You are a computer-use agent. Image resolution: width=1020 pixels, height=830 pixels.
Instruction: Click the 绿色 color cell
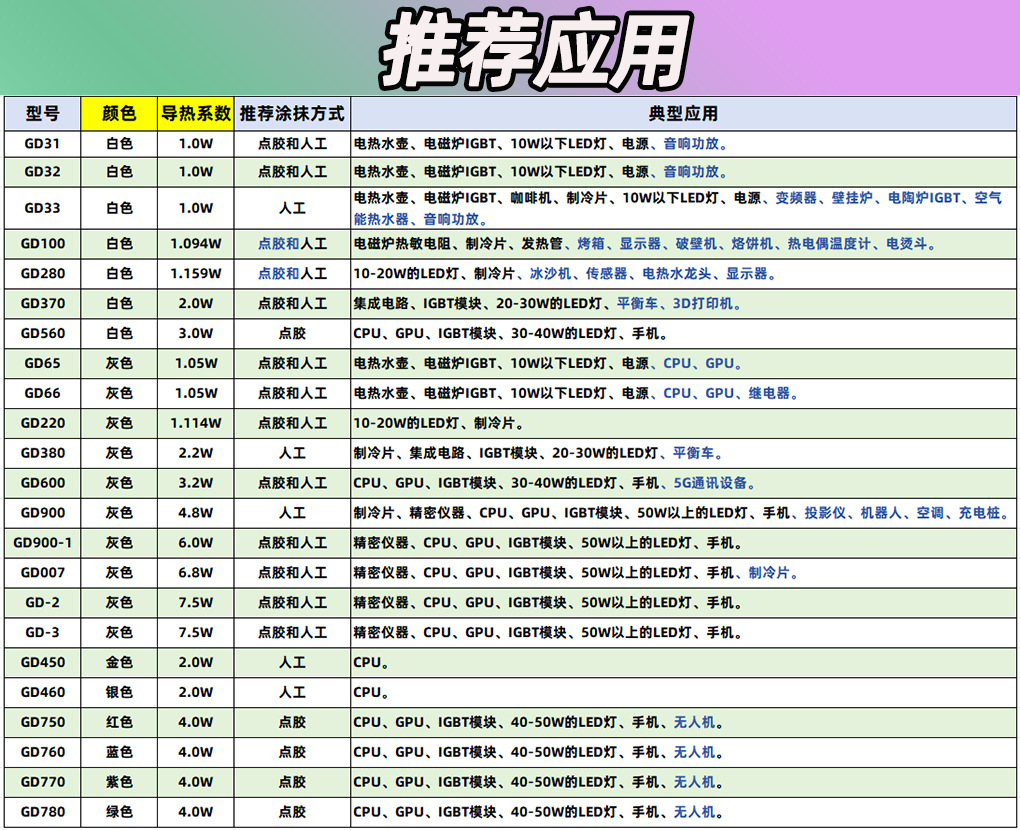(119, 812)
